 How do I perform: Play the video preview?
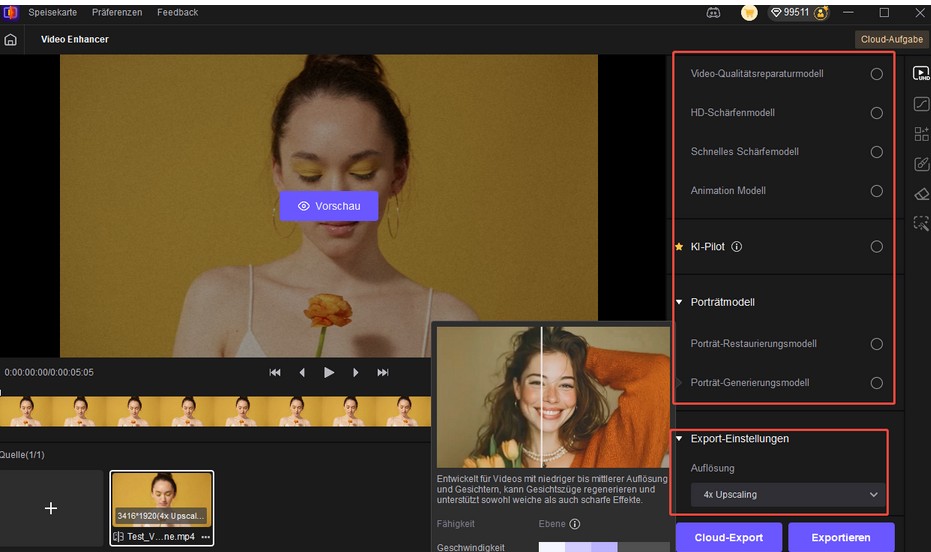click(329, 373)
